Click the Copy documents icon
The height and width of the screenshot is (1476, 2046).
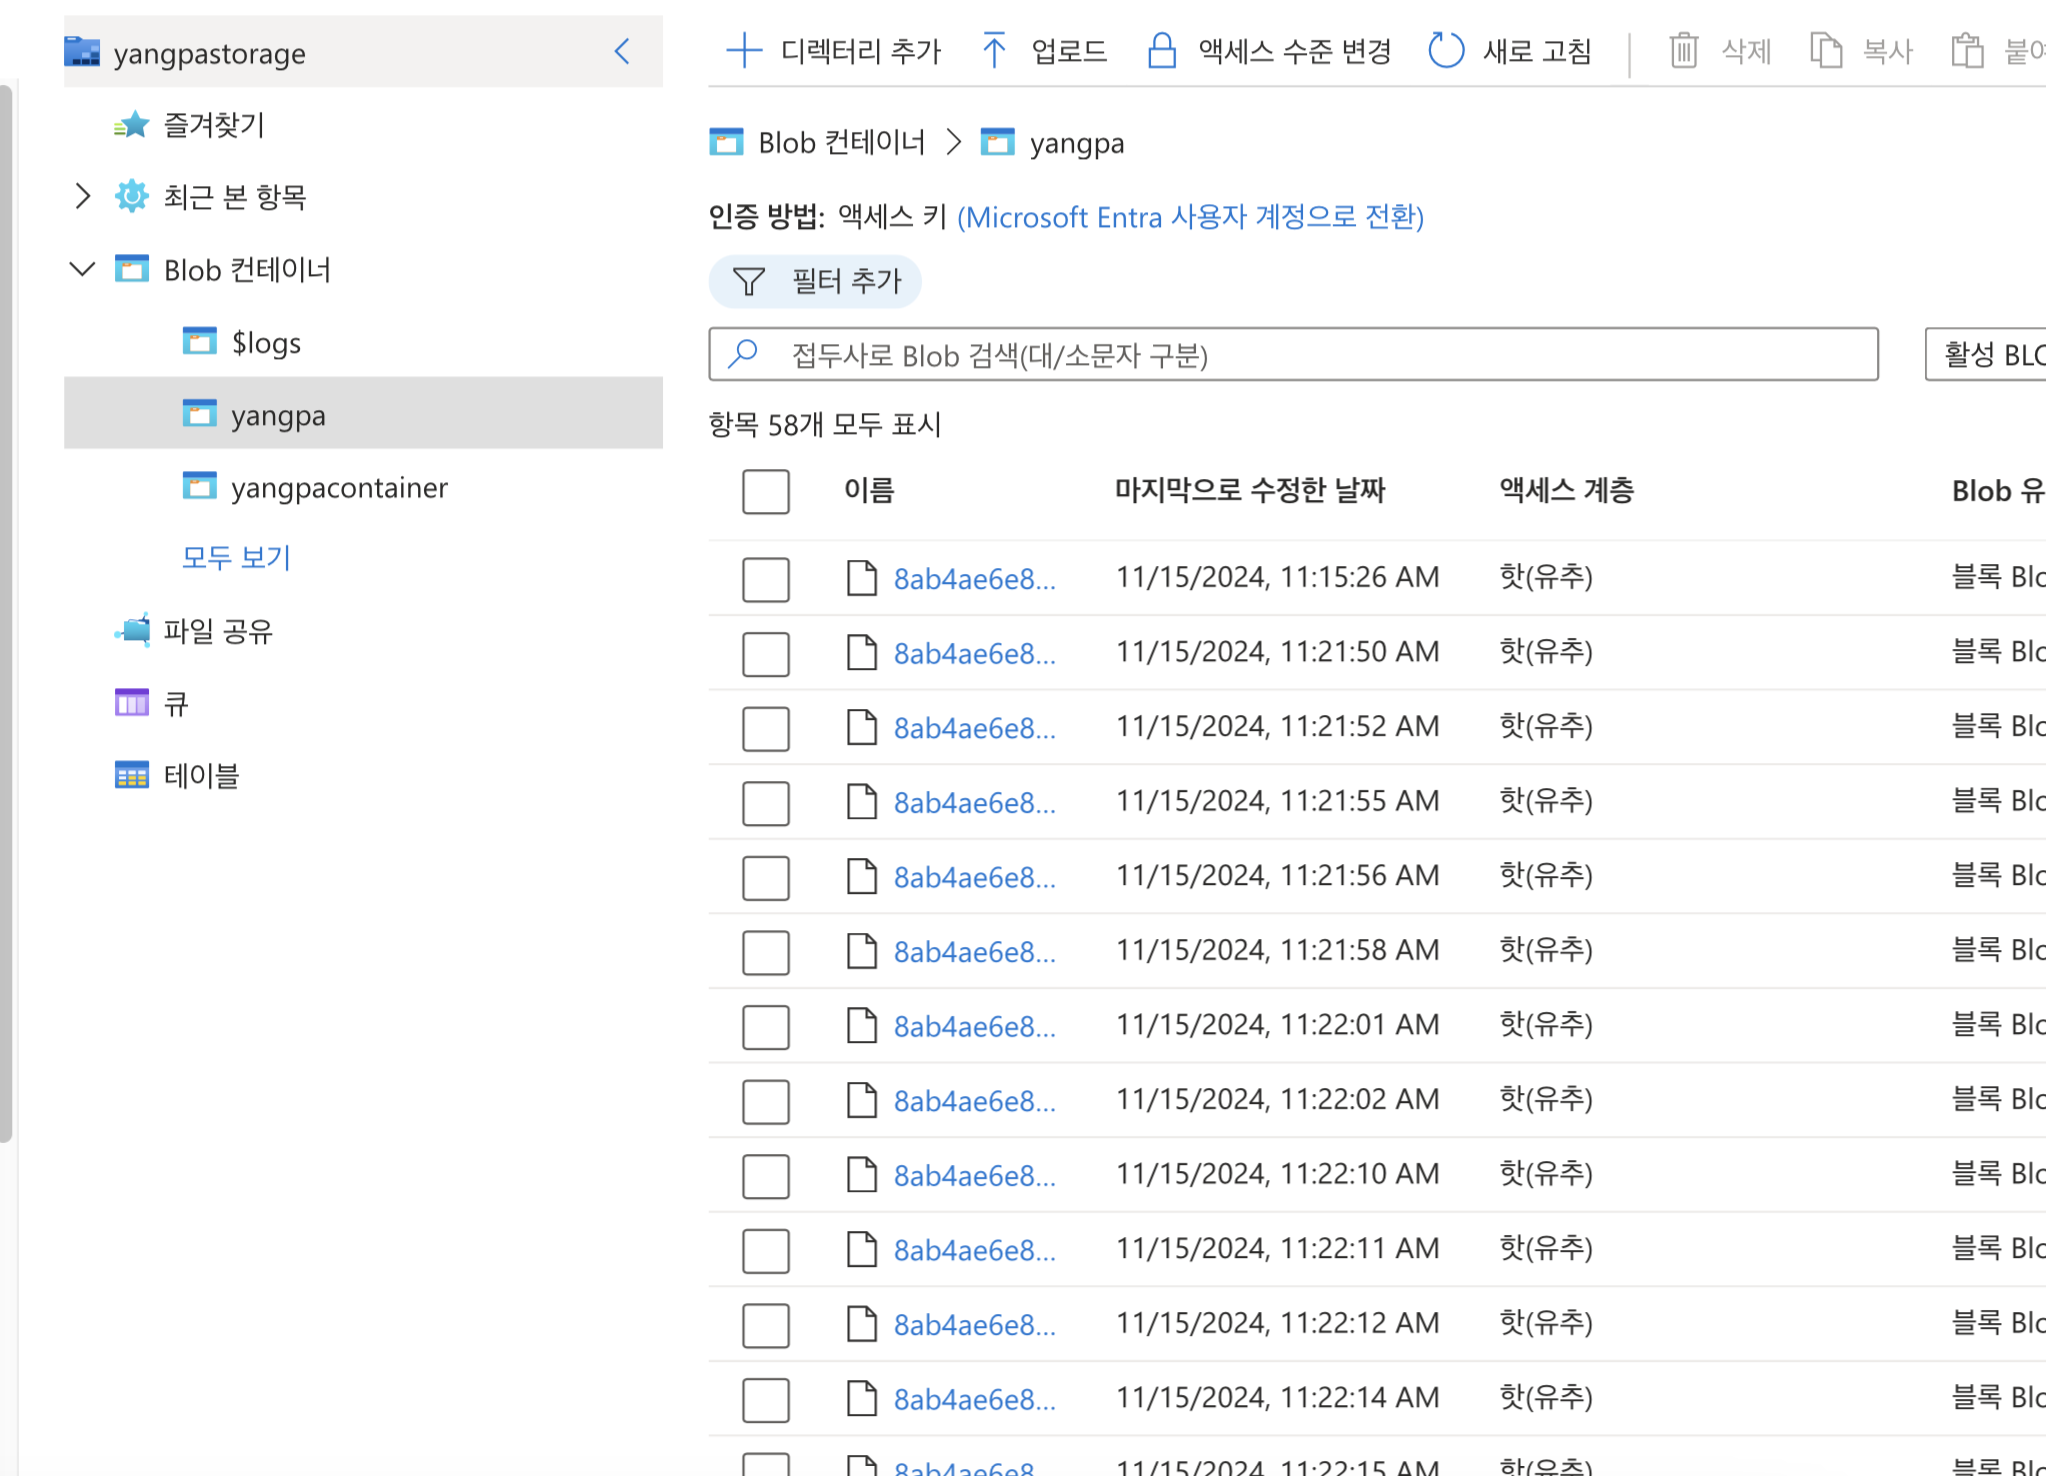tap(1826, 50)
